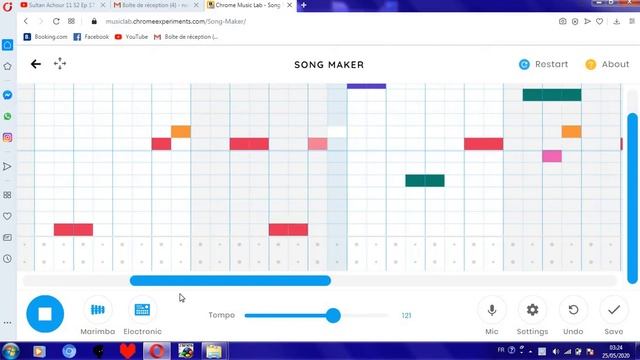Open the Windows Start menu

(10, 351)
